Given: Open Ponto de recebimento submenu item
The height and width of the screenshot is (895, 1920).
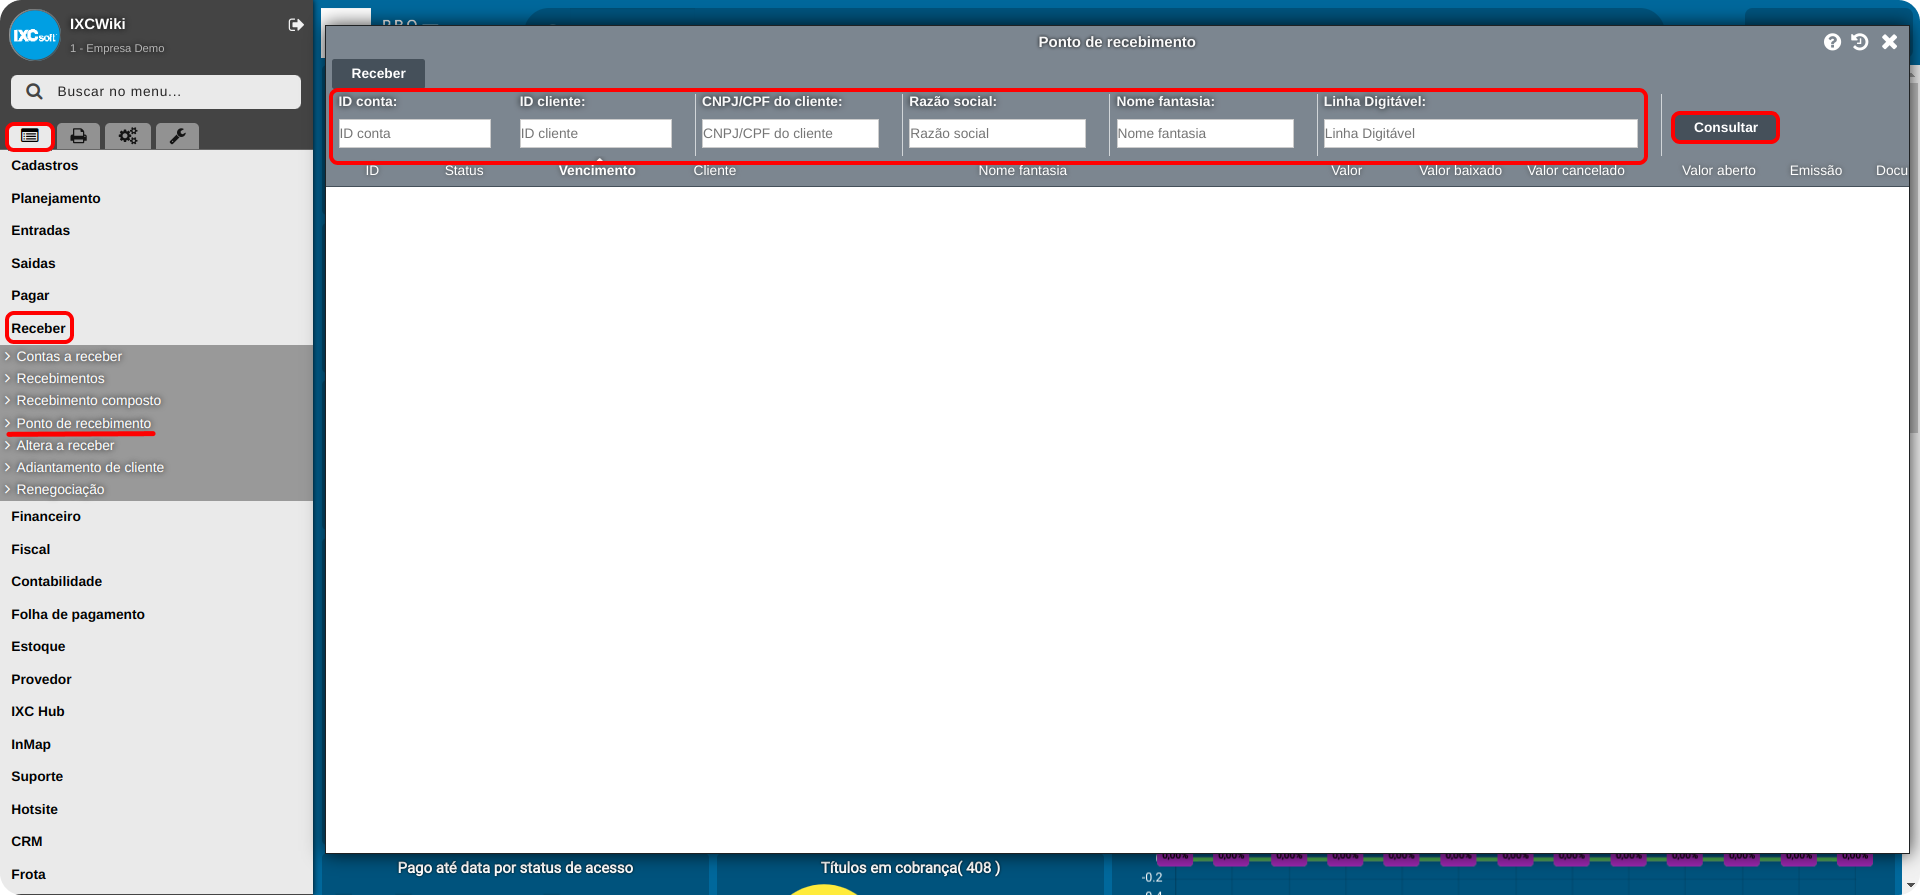Looking at the screenshot, I should 83,424.
